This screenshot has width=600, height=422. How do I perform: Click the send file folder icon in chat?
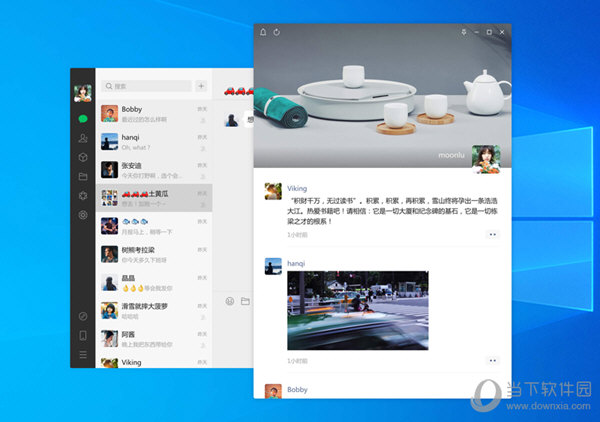245,300
